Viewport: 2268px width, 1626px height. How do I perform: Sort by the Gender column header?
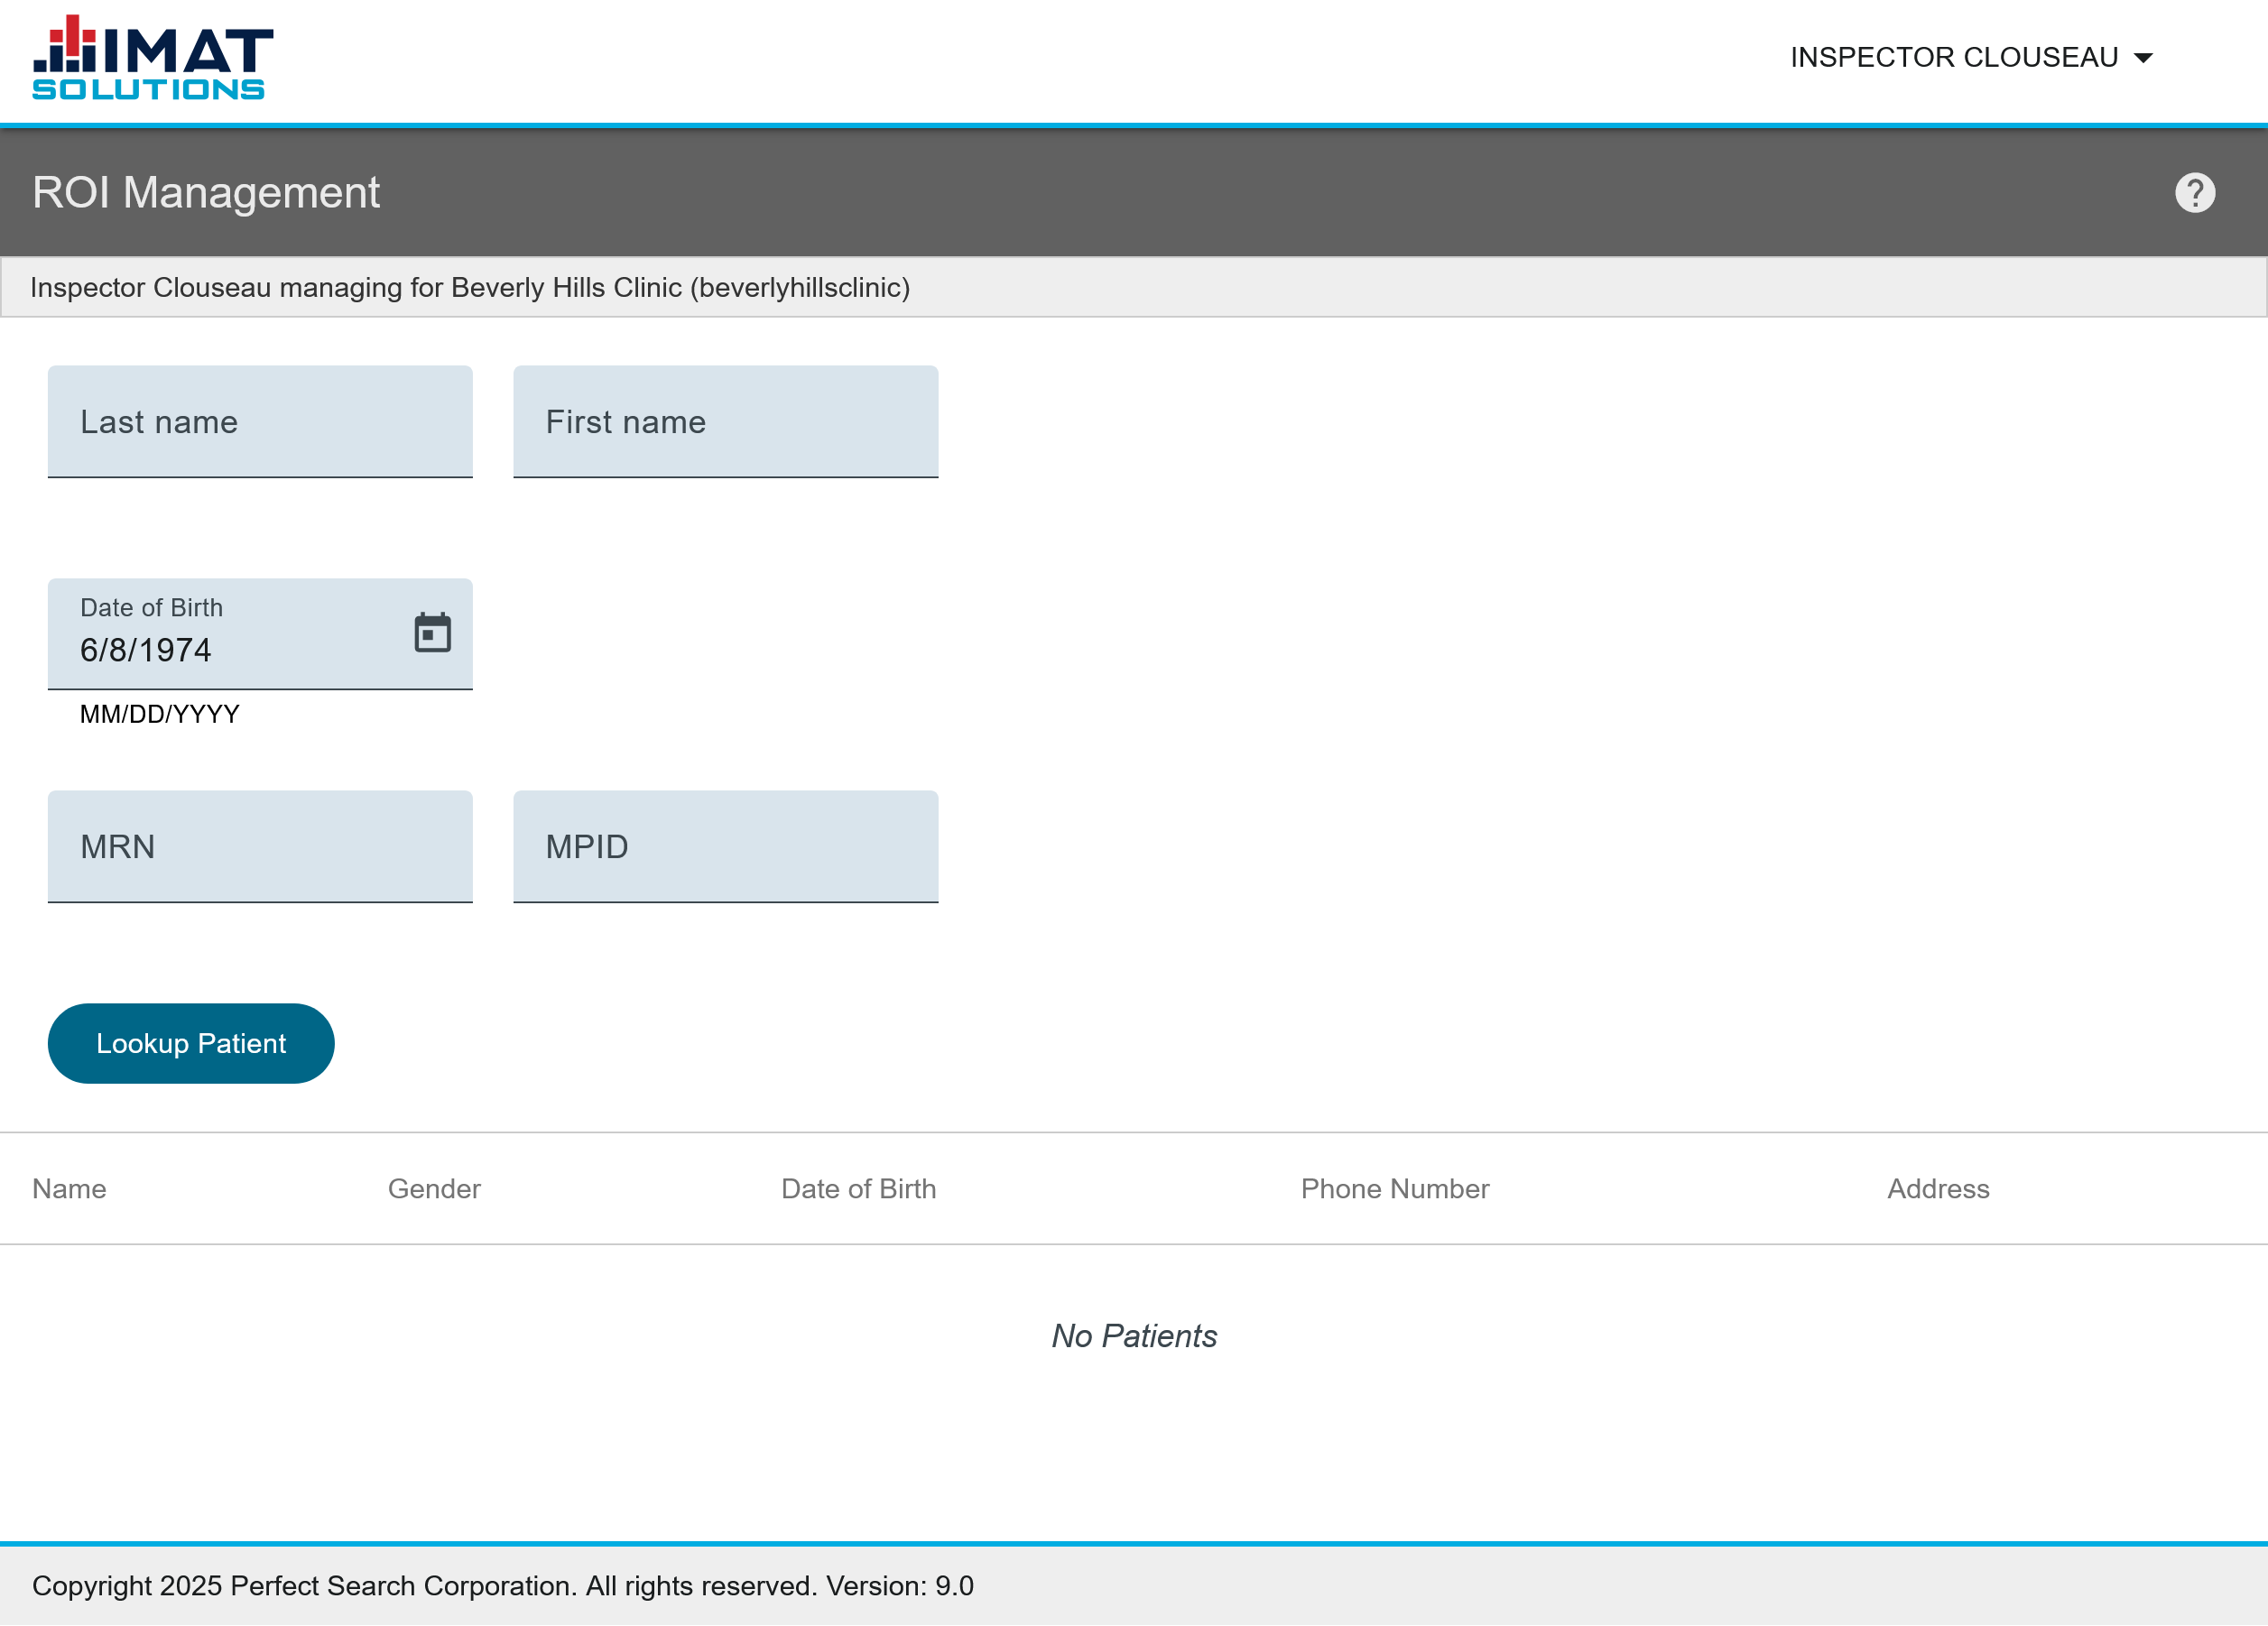(x=434, y=1188)
